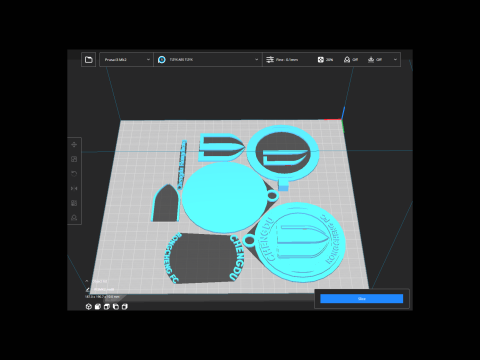Viewport: 480px width, 360px height.
Task: Select the Per Model Settings tool
Action: click(x=74, y=203)
